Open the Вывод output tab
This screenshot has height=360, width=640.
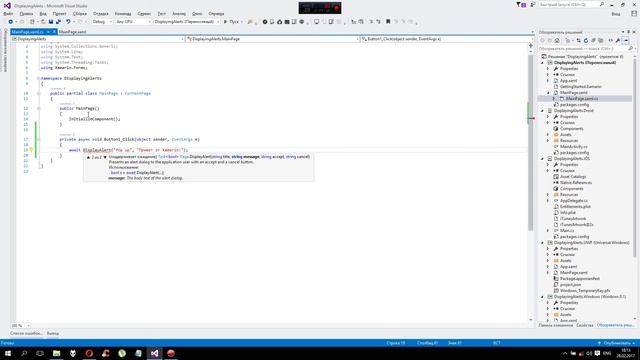coord(53,333)
